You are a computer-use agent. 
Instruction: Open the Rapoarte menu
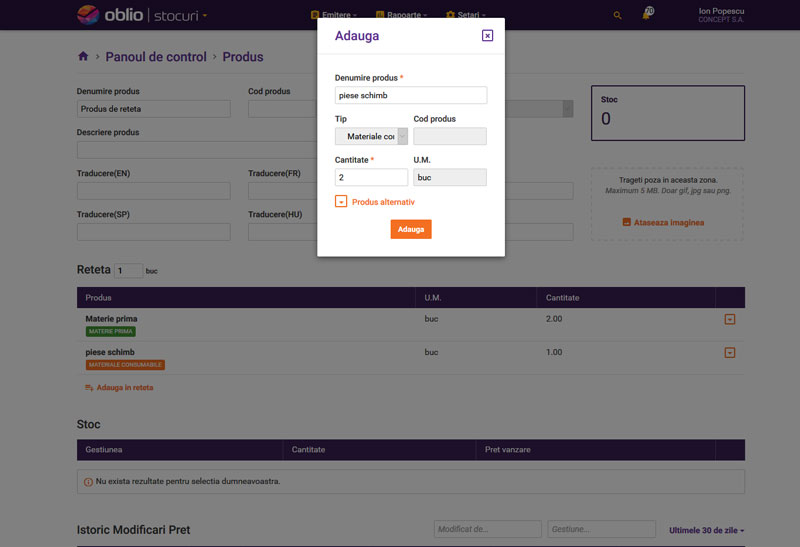[x=402, y=14]
